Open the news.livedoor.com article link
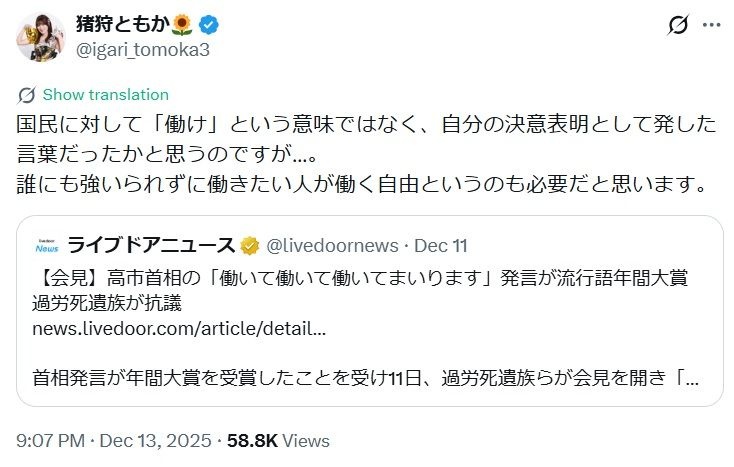The image size is (734, 467). click(x=180, y=328)
